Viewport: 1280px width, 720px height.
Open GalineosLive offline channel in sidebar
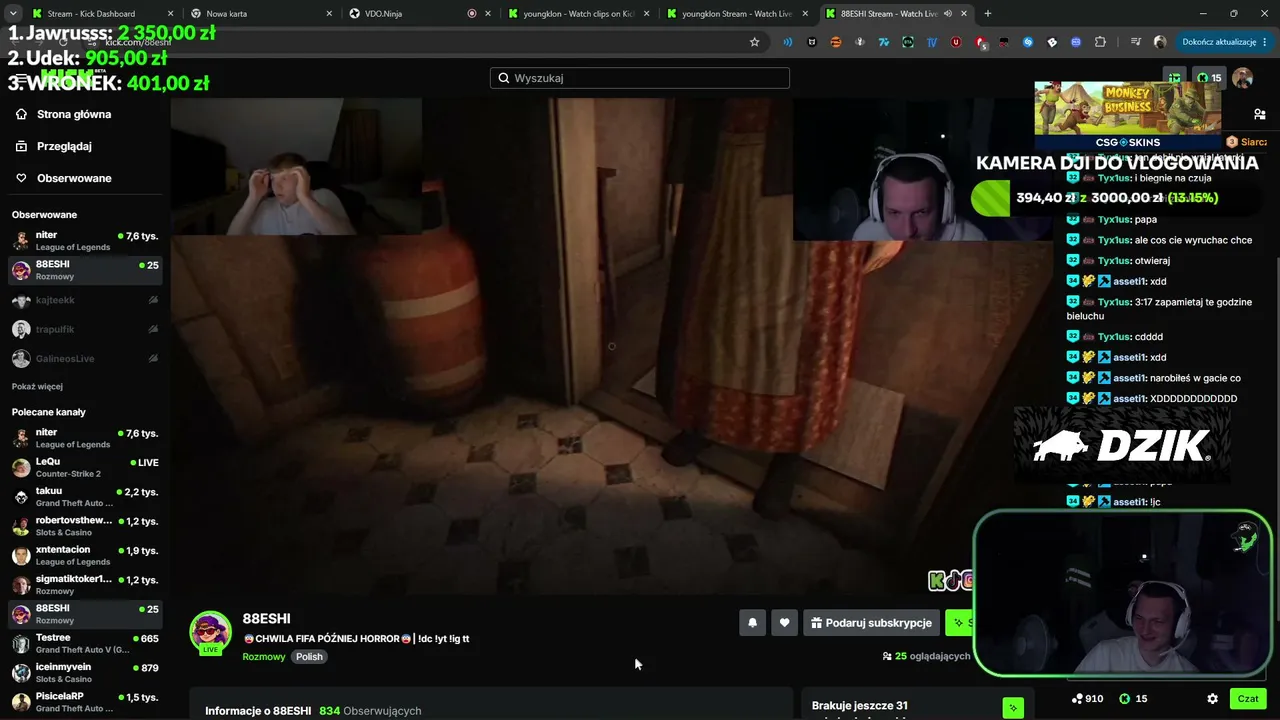pyautogui.click(x=85, y=358)
